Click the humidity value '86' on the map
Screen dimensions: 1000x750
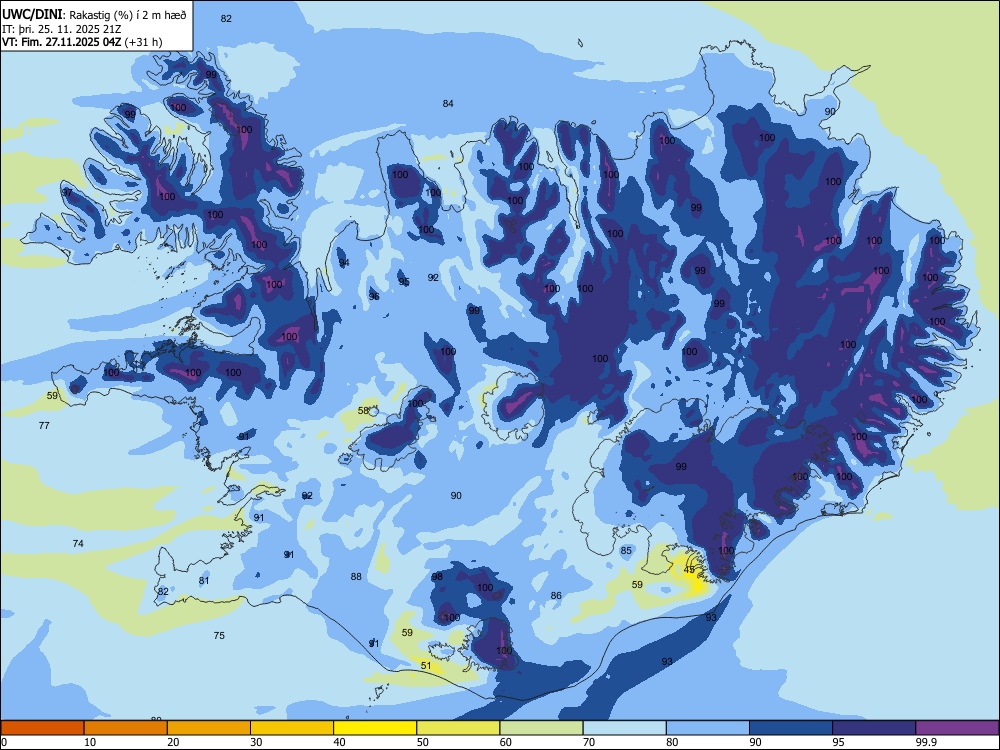click(x=556, y=596)
